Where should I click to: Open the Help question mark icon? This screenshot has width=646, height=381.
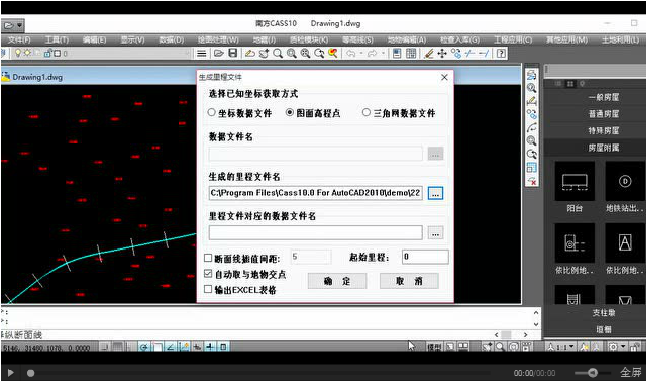coord(501,54)
